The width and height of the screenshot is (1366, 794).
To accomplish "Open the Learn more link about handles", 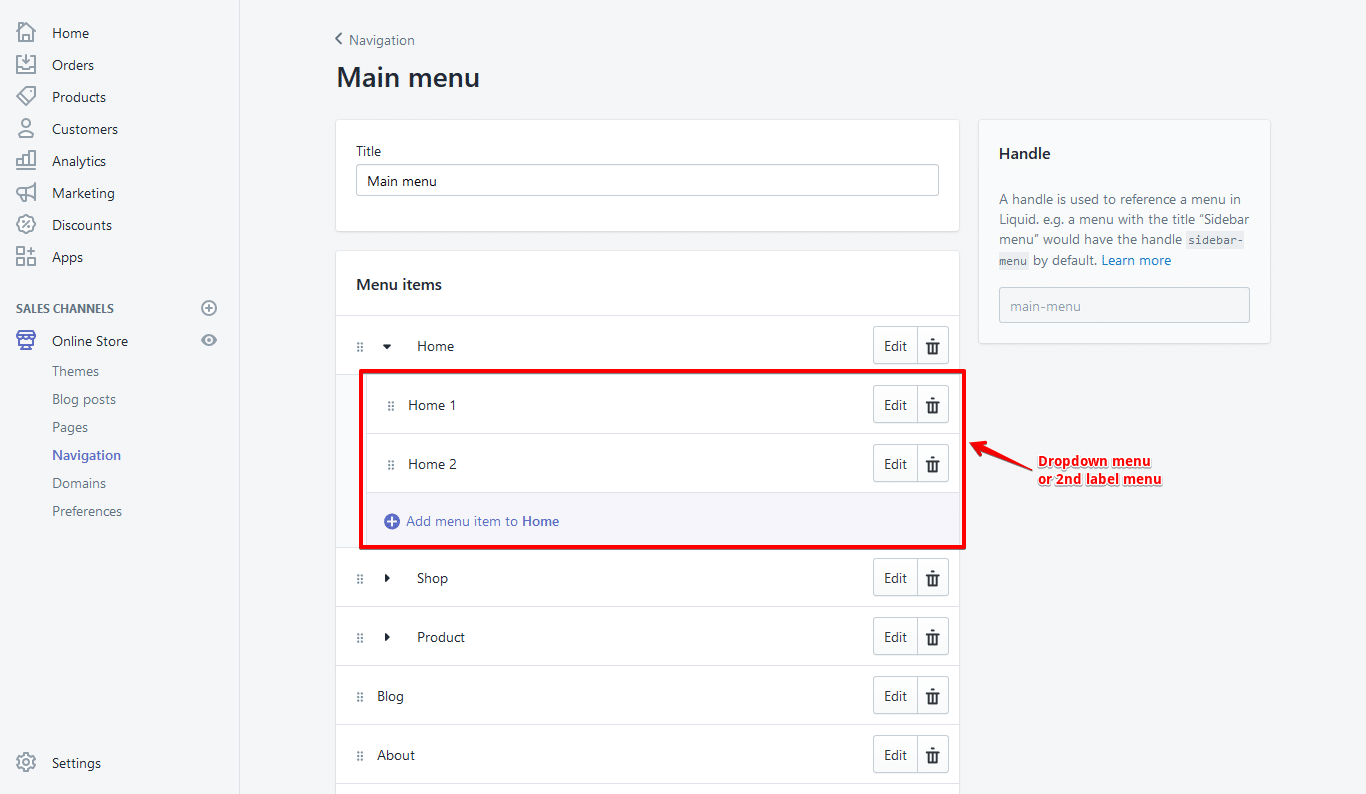I will tap(1136, 259).
